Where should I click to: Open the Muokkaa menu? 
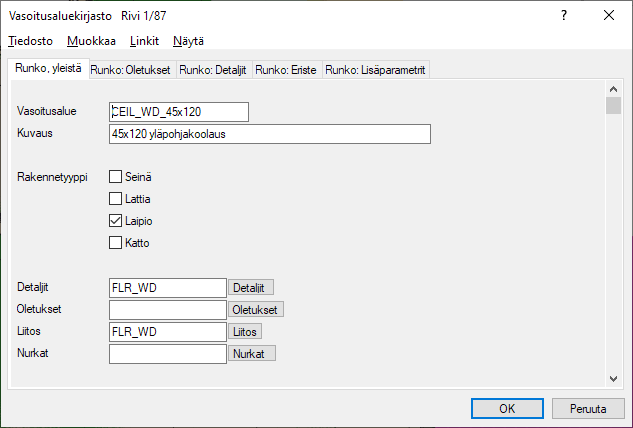tap(91, 41)
